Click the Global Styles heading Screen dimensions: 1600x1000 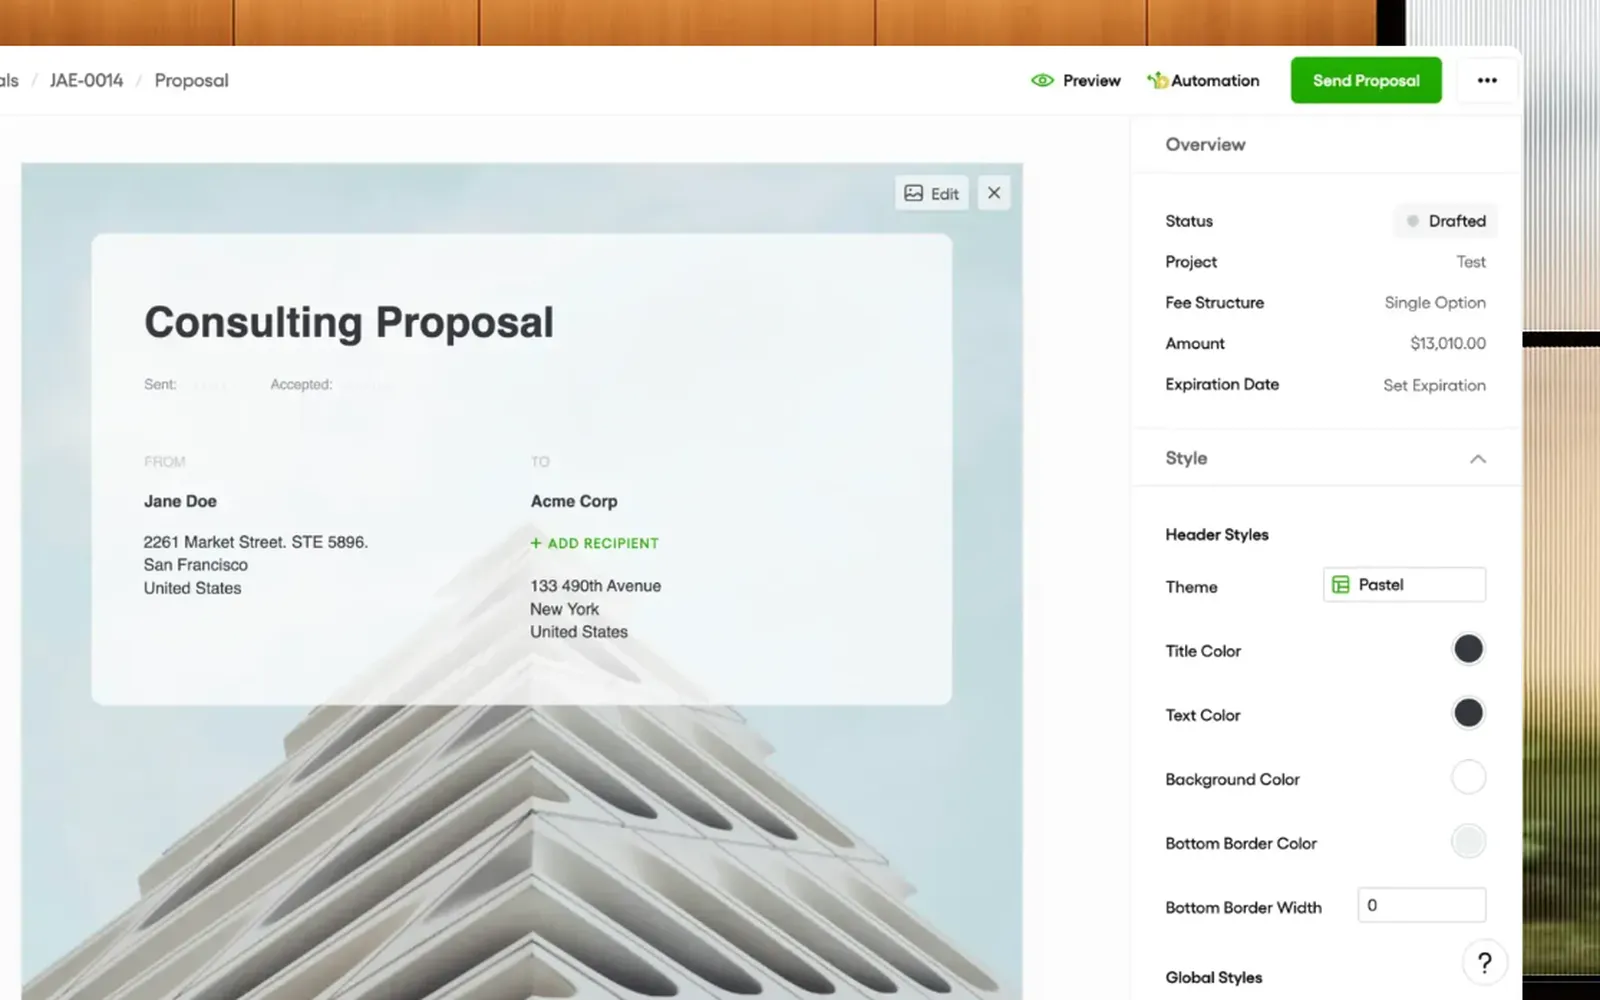pos(1213,977)
